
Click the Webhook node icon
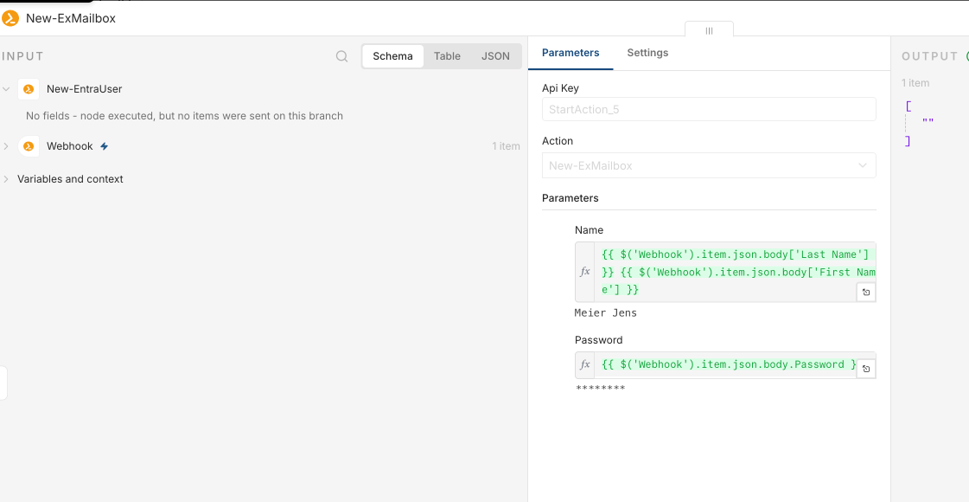point(28,147)
